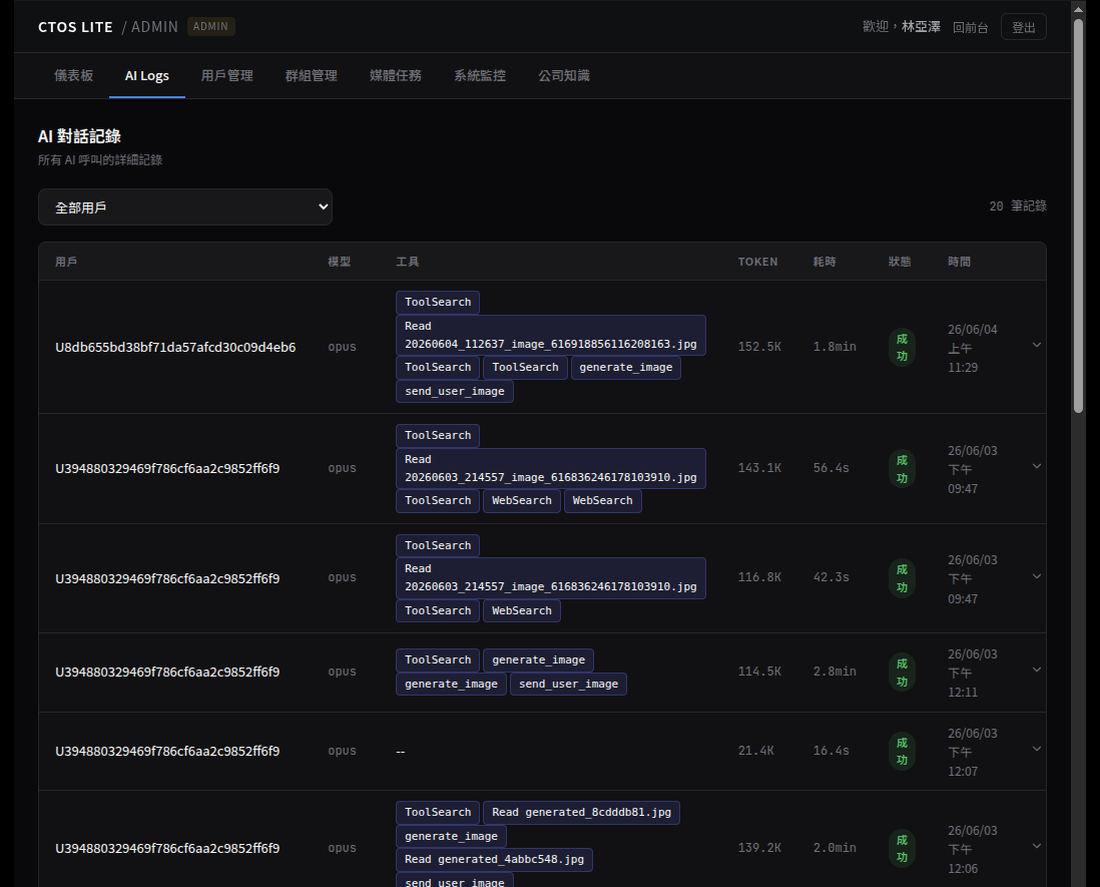Click the 登出 logout button
The height and width of the screenshot is (887, 1100).
[1023, 27]
